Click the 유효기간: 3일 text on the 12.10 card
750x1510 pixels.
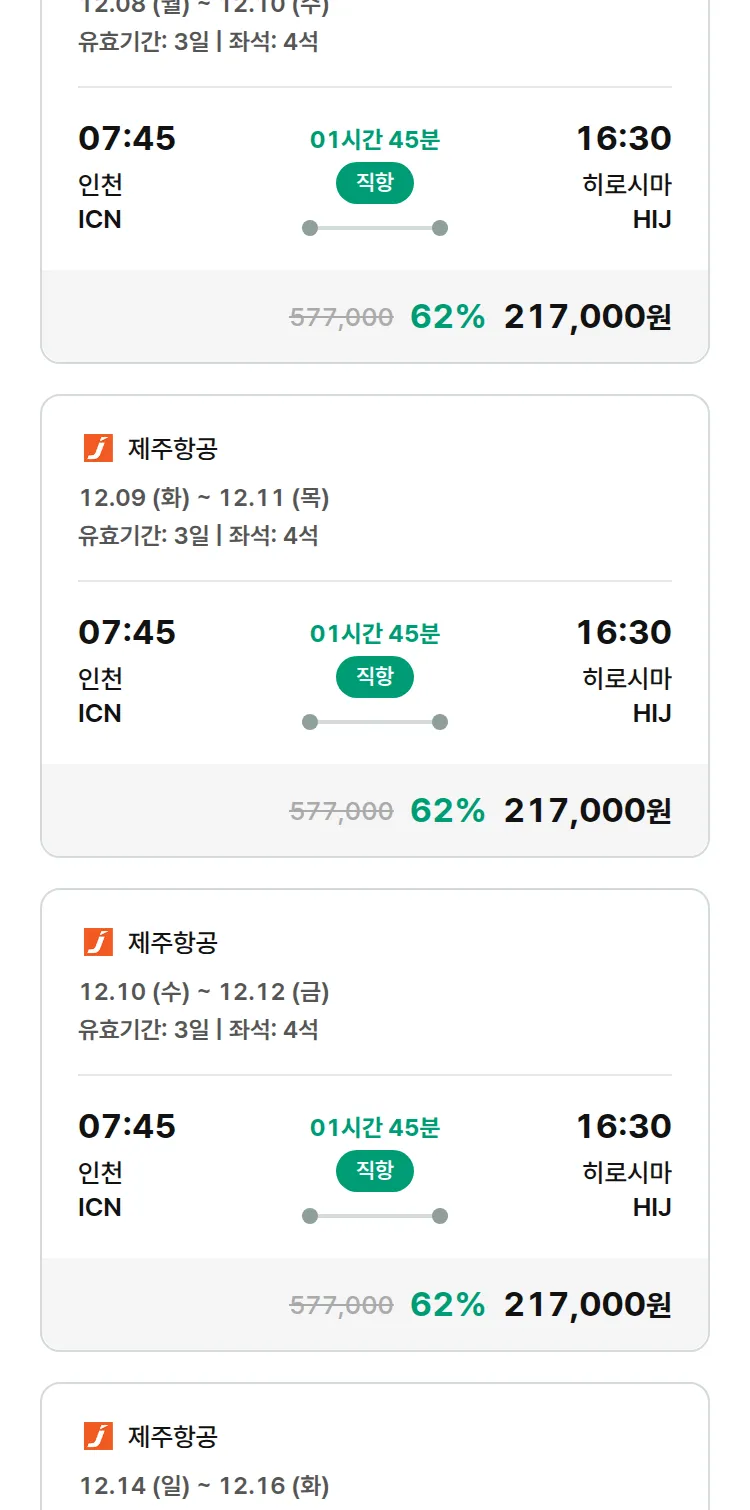144,1029
